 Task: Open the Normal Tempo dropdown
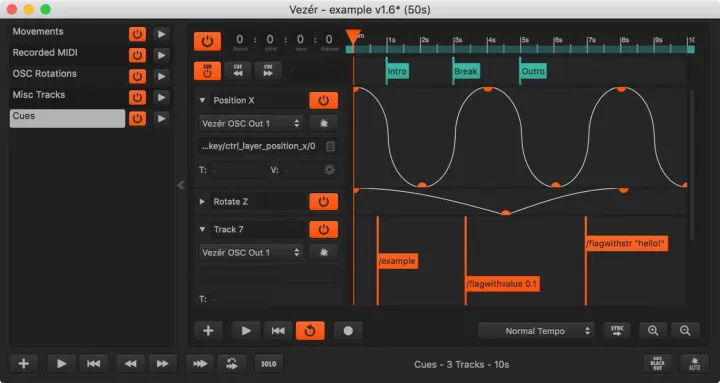coord(536,331)
